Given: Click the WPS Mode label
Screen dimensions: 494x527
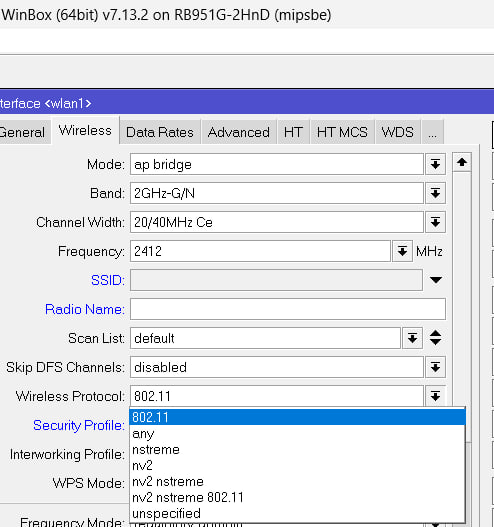Looking at the screenshot, I should tap(89, 483).
